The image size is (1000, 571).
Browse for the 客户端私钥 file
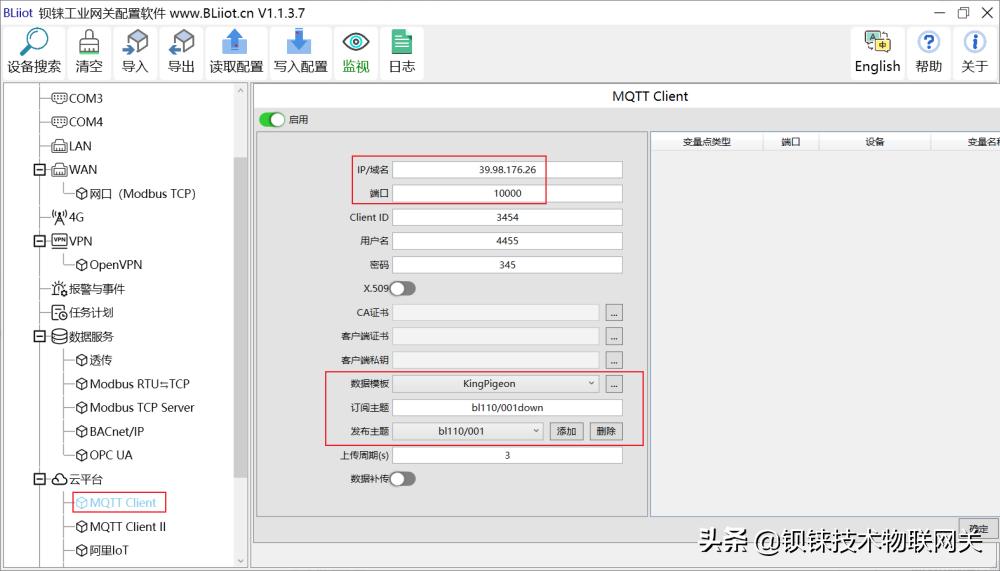tap(614, 360)
